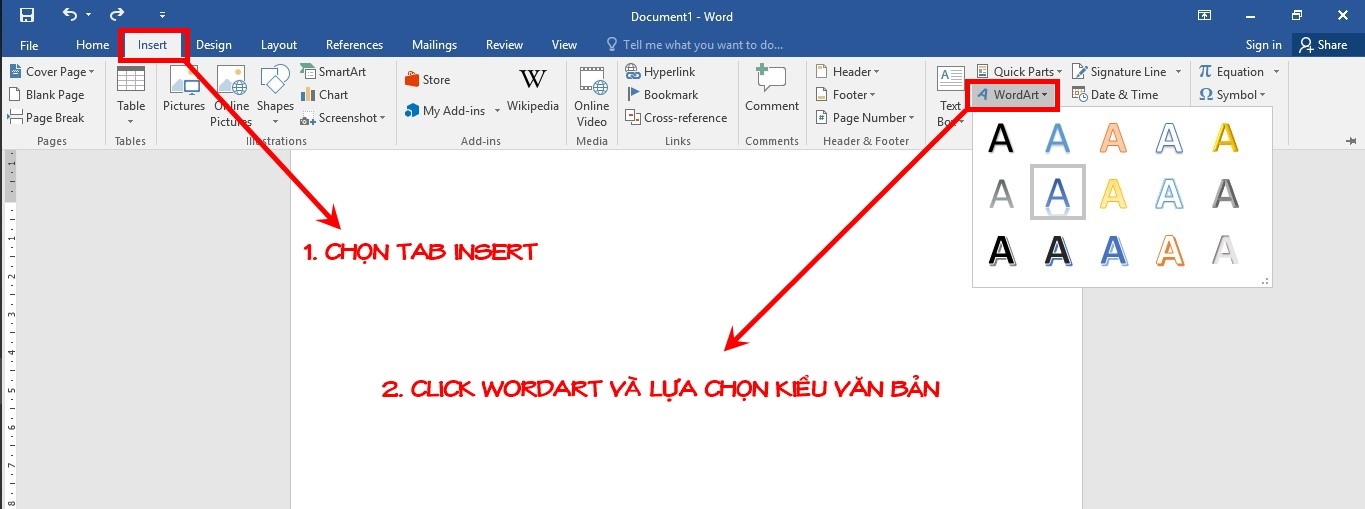Choose the blue bottom-row WordArt style
The image size is (1365, 509).
click(1113, 250)
